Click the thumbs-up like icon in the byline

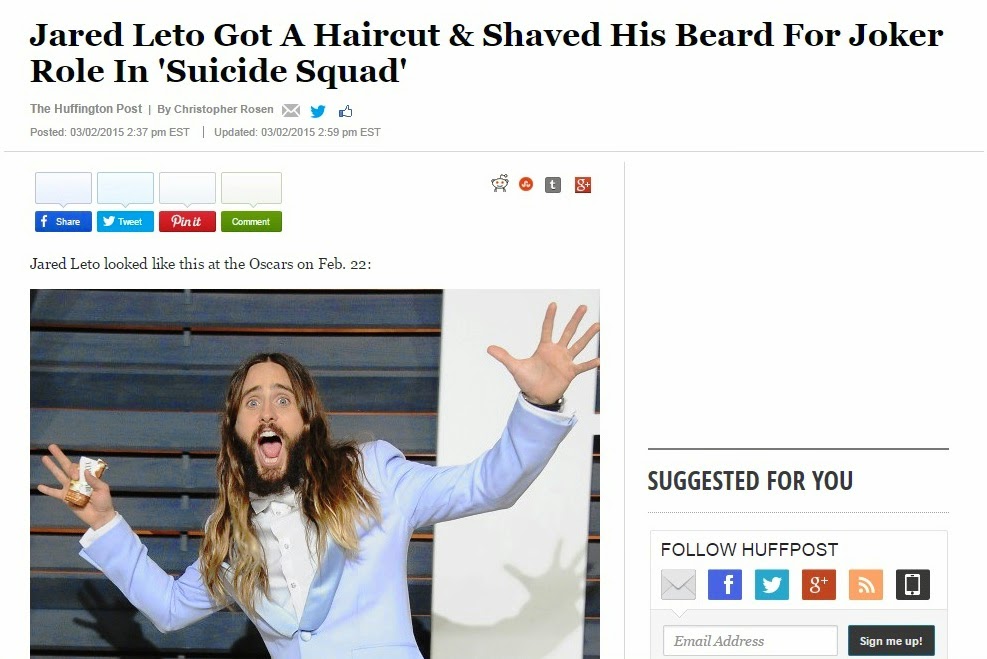(x=346, y=111)
